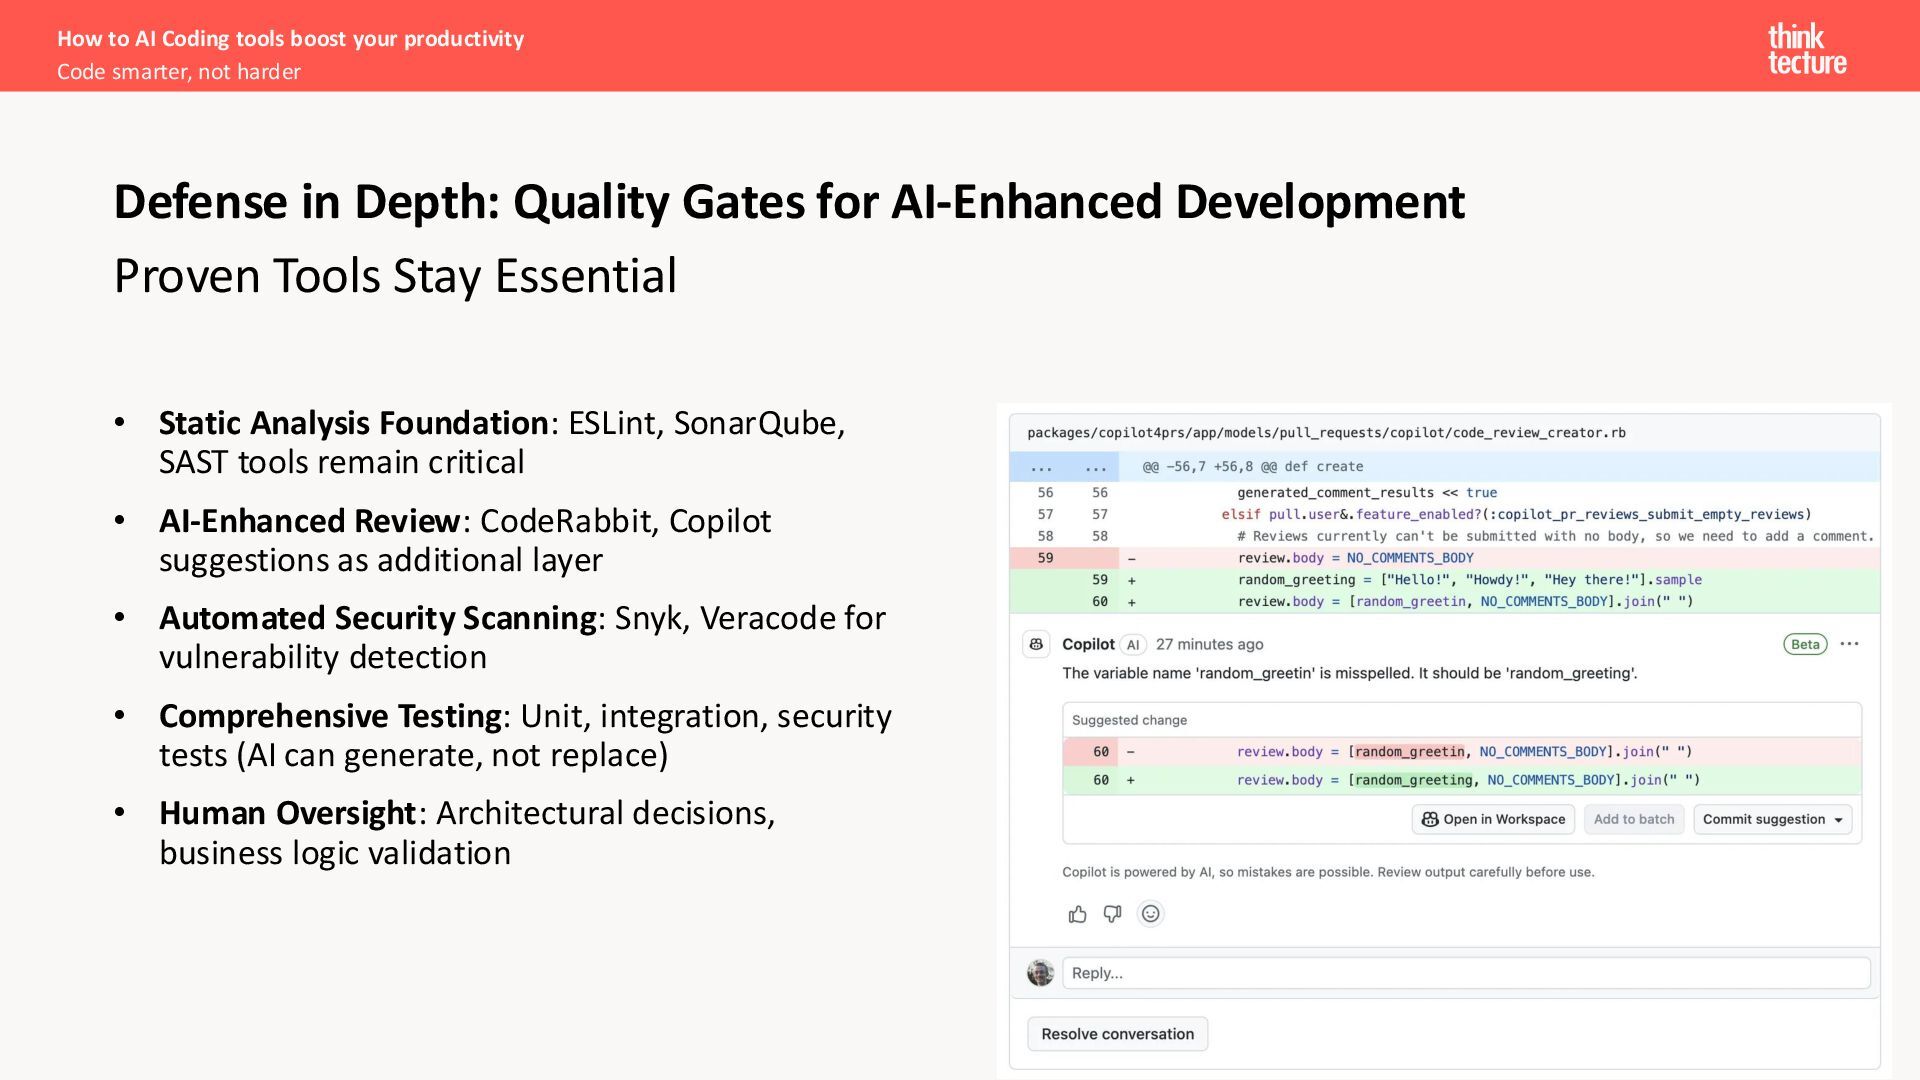1920x1080 pixels.
Task: Click the Copilot author name
Action: [1087, 645]
